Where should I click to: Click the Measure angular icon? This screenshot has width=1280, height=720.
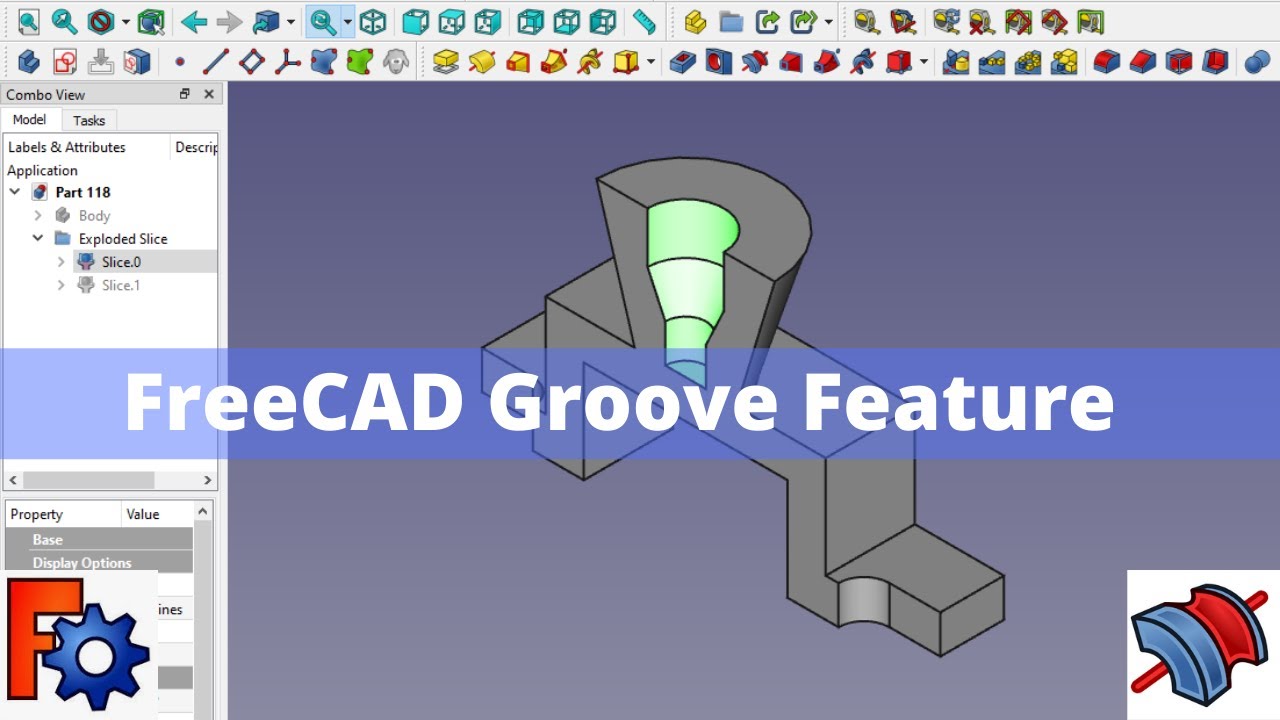coord(902,21)
